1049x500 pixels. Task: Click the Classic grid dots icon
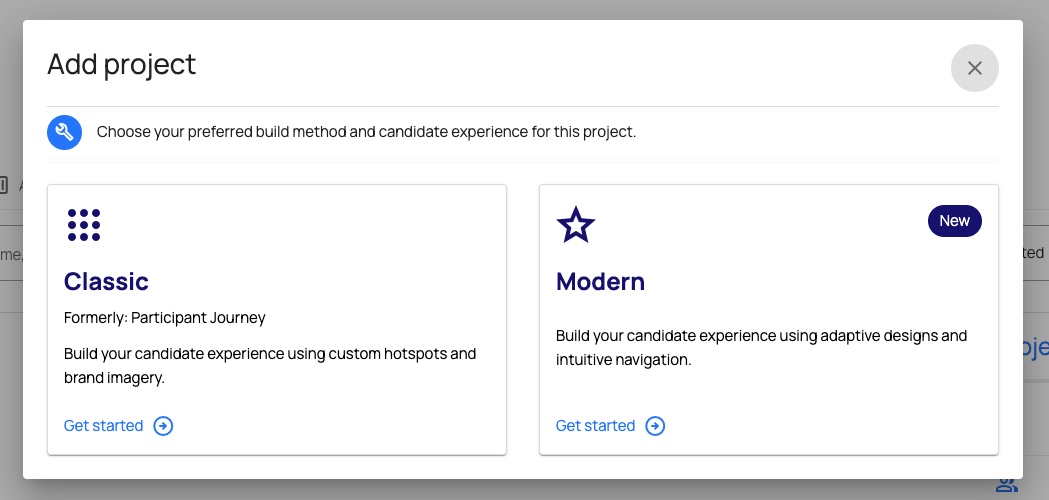84,225
